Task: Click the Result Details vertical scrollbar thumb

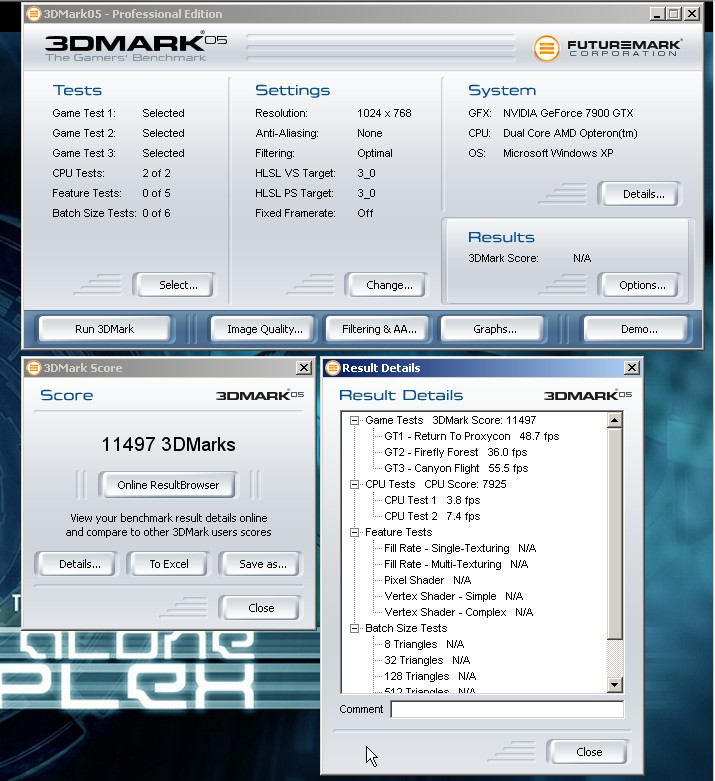Action: point(615,534)
